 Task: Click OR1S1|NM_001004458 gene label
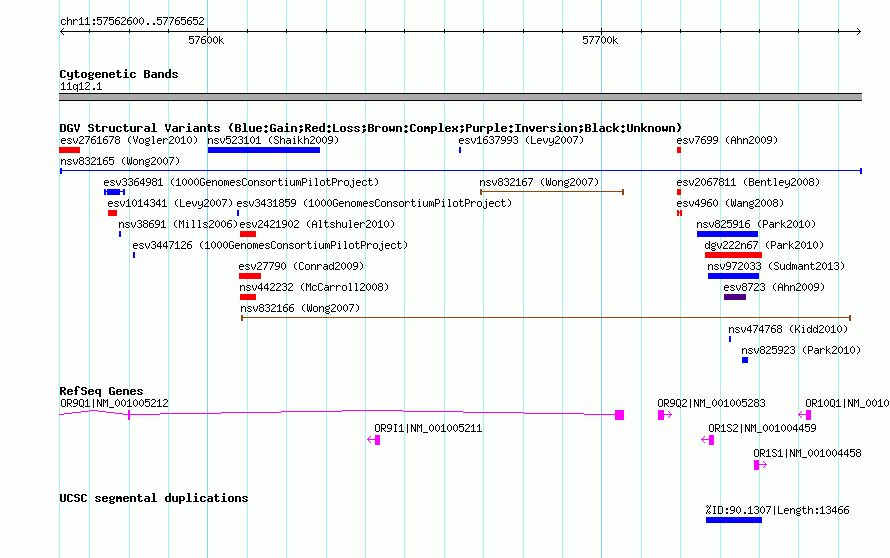[x=807, y=454]
